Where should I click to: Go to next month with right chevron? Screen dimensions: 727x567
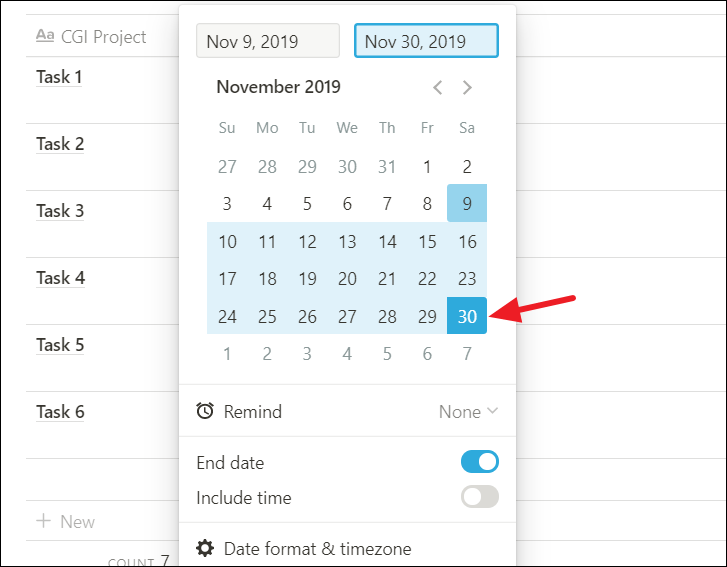467,87
